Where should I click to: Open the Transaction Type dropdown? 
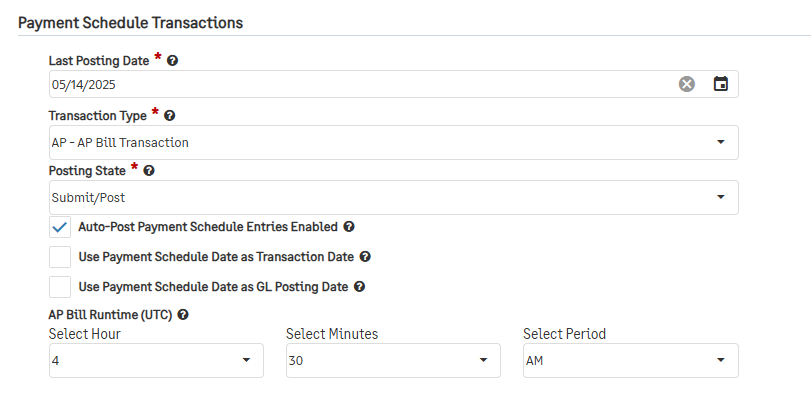pos(394,142)
